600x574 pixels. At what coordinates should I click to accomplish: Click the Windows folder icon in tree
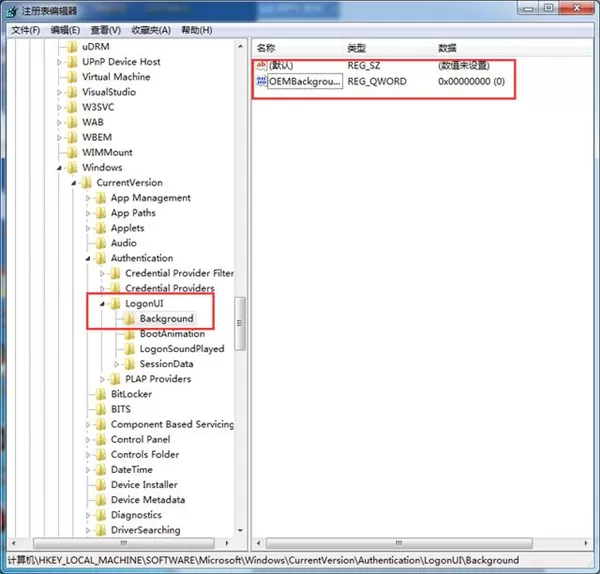(x=72, y=168)
